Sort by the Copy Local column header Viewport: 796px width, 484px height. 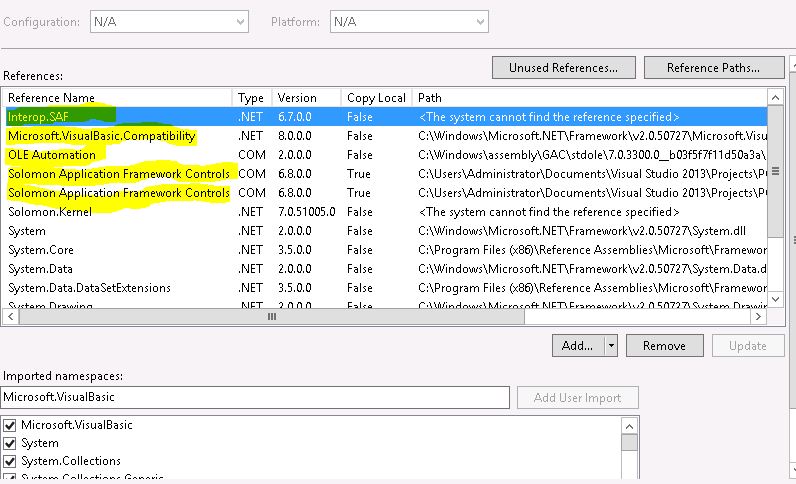tap(376, 98)
